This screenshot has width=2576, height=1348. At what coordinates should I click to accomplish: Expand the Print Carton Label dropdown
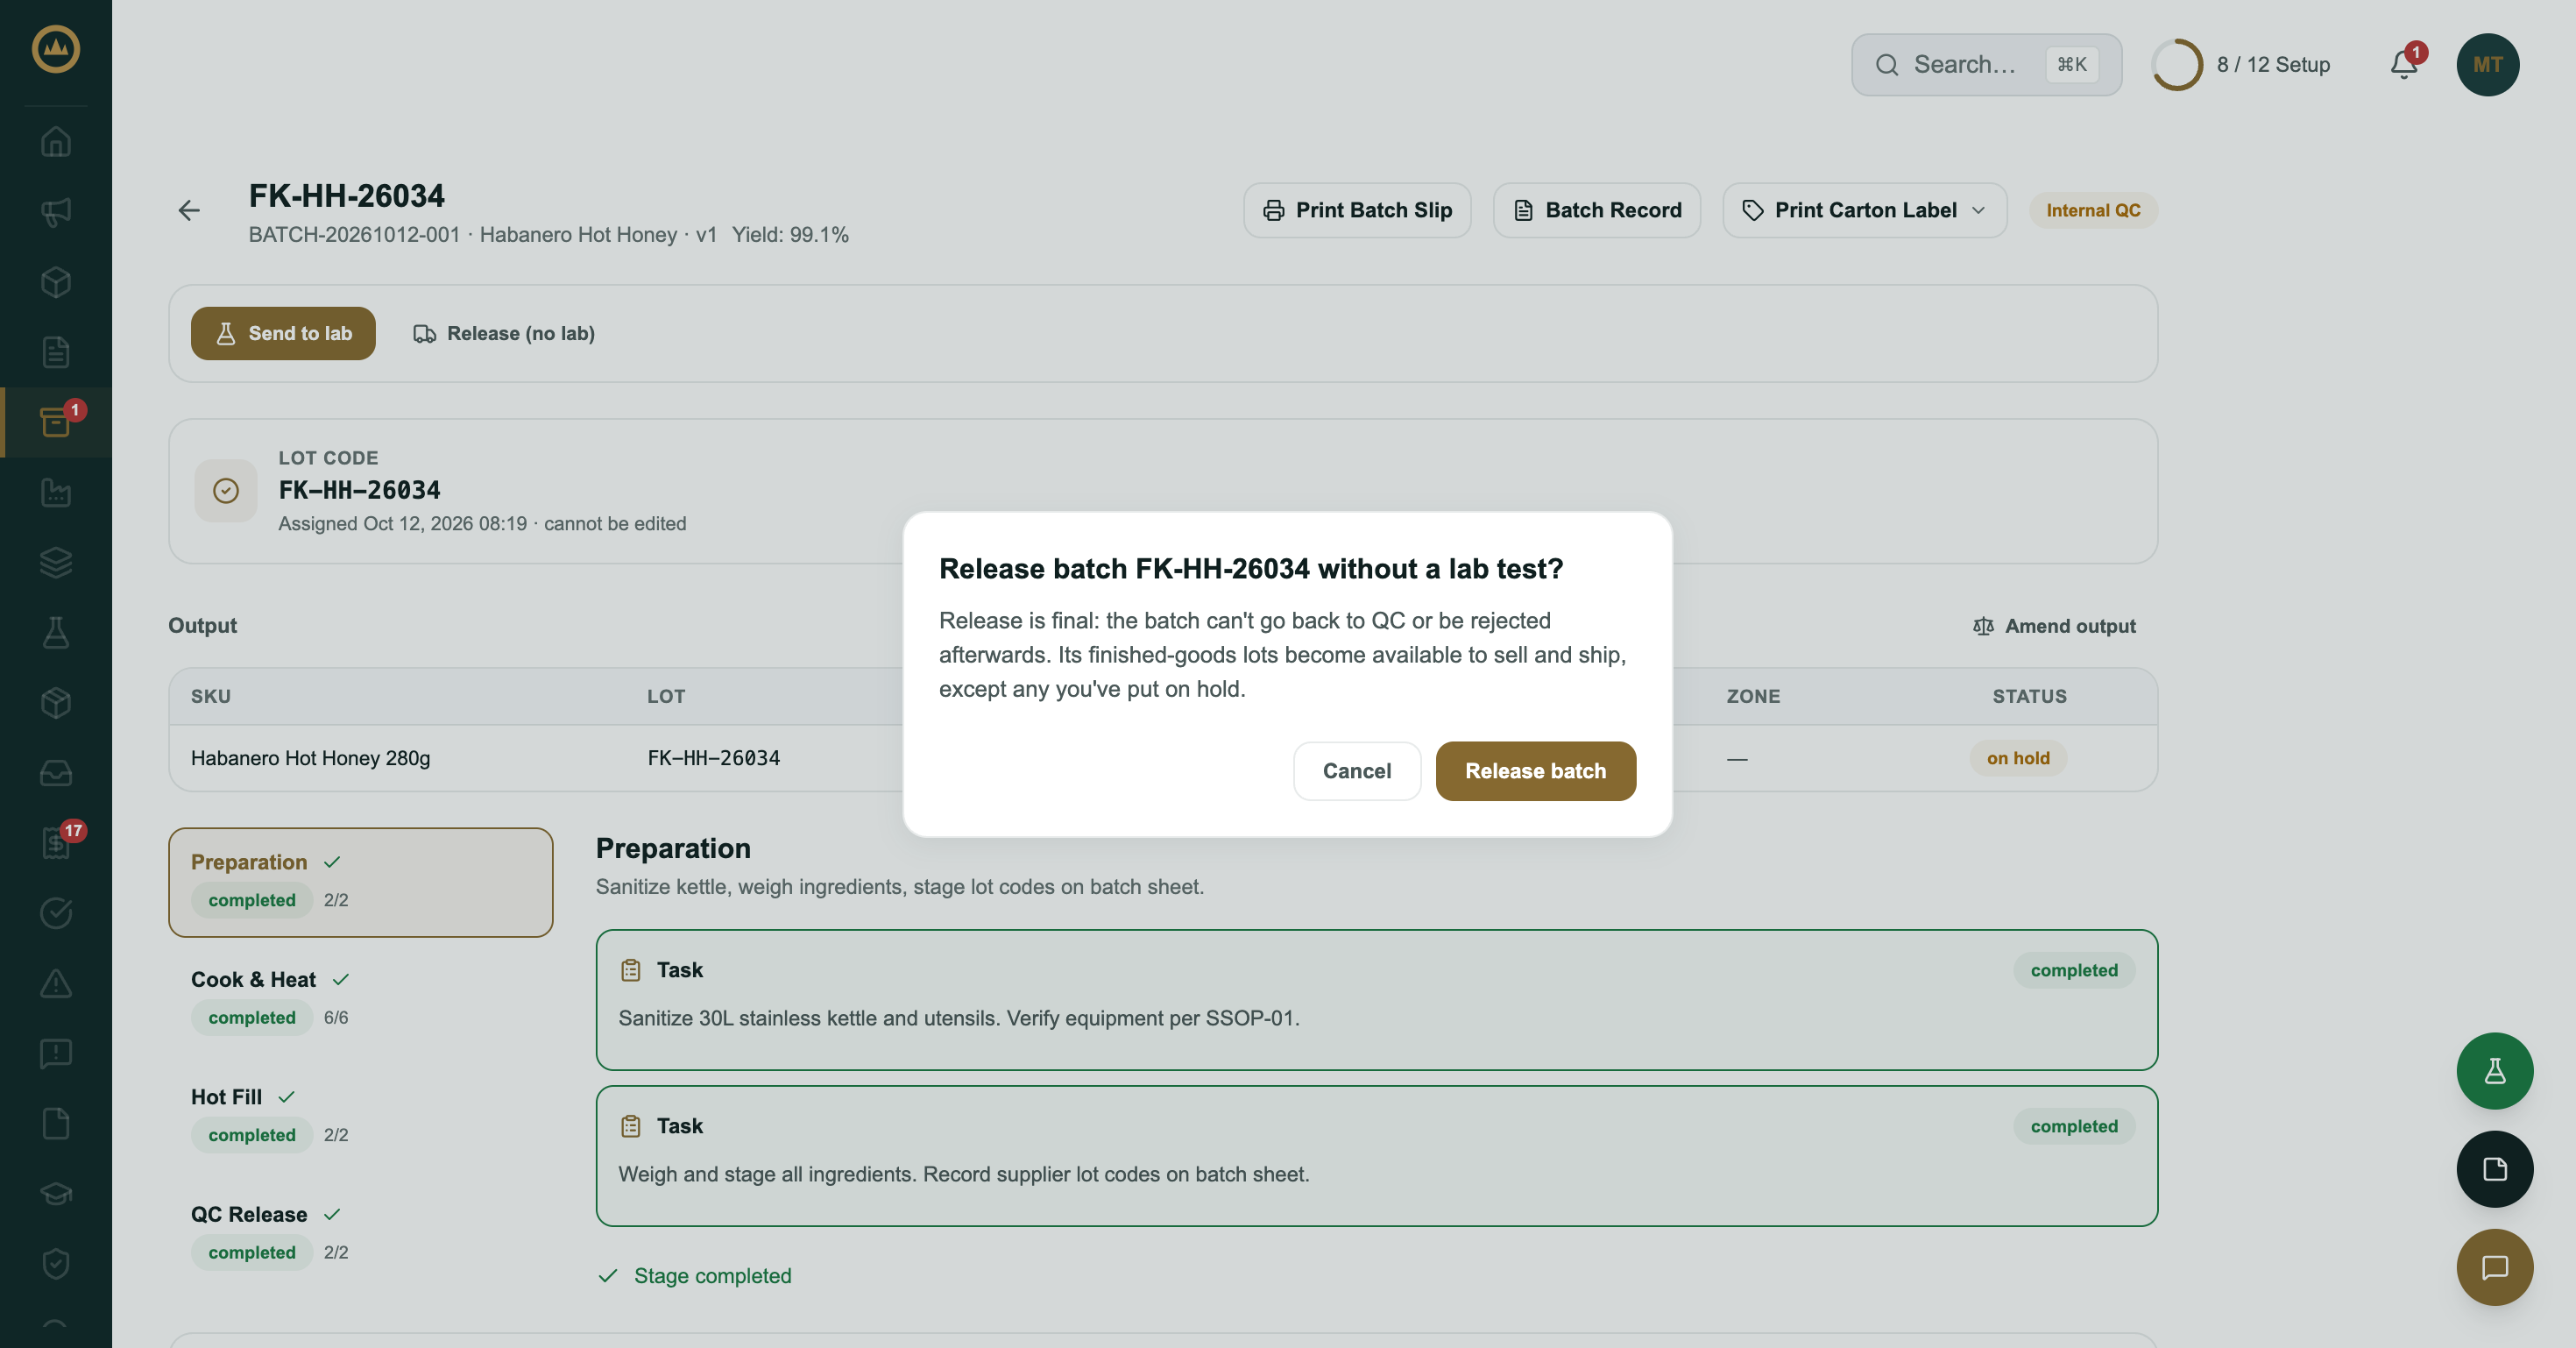pyautogui.click(x=1864, y=210)
